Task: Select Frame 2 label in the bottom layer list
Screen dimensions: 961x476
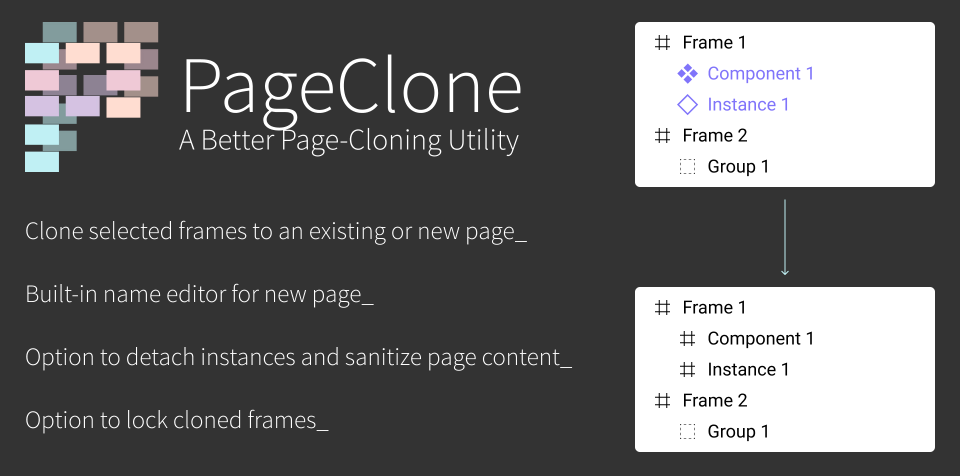Action: pyautogui.click(x=715, y=400)
